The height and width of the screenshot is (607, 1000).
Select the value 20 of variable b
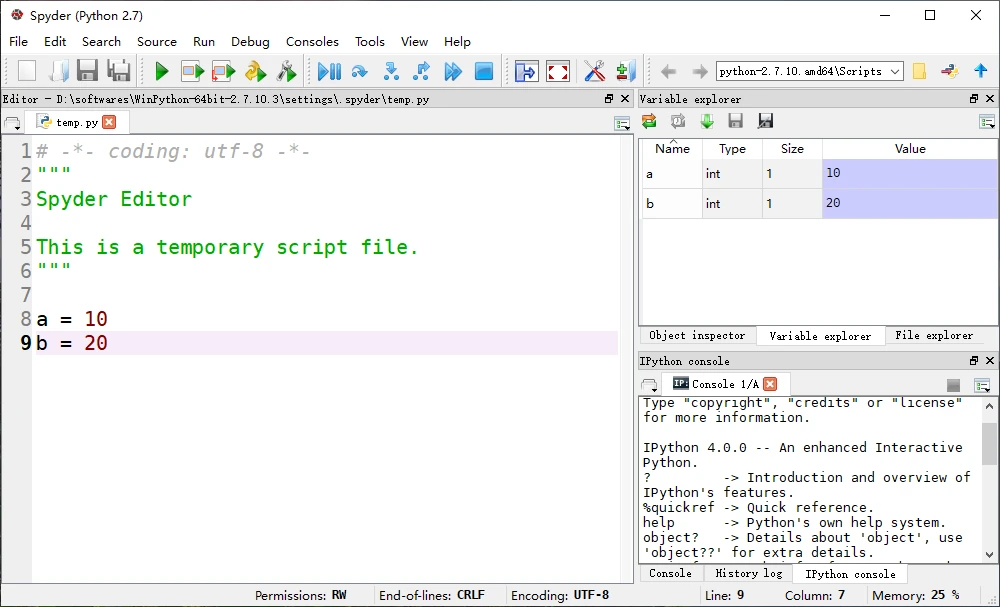click(x=910, y=203)
